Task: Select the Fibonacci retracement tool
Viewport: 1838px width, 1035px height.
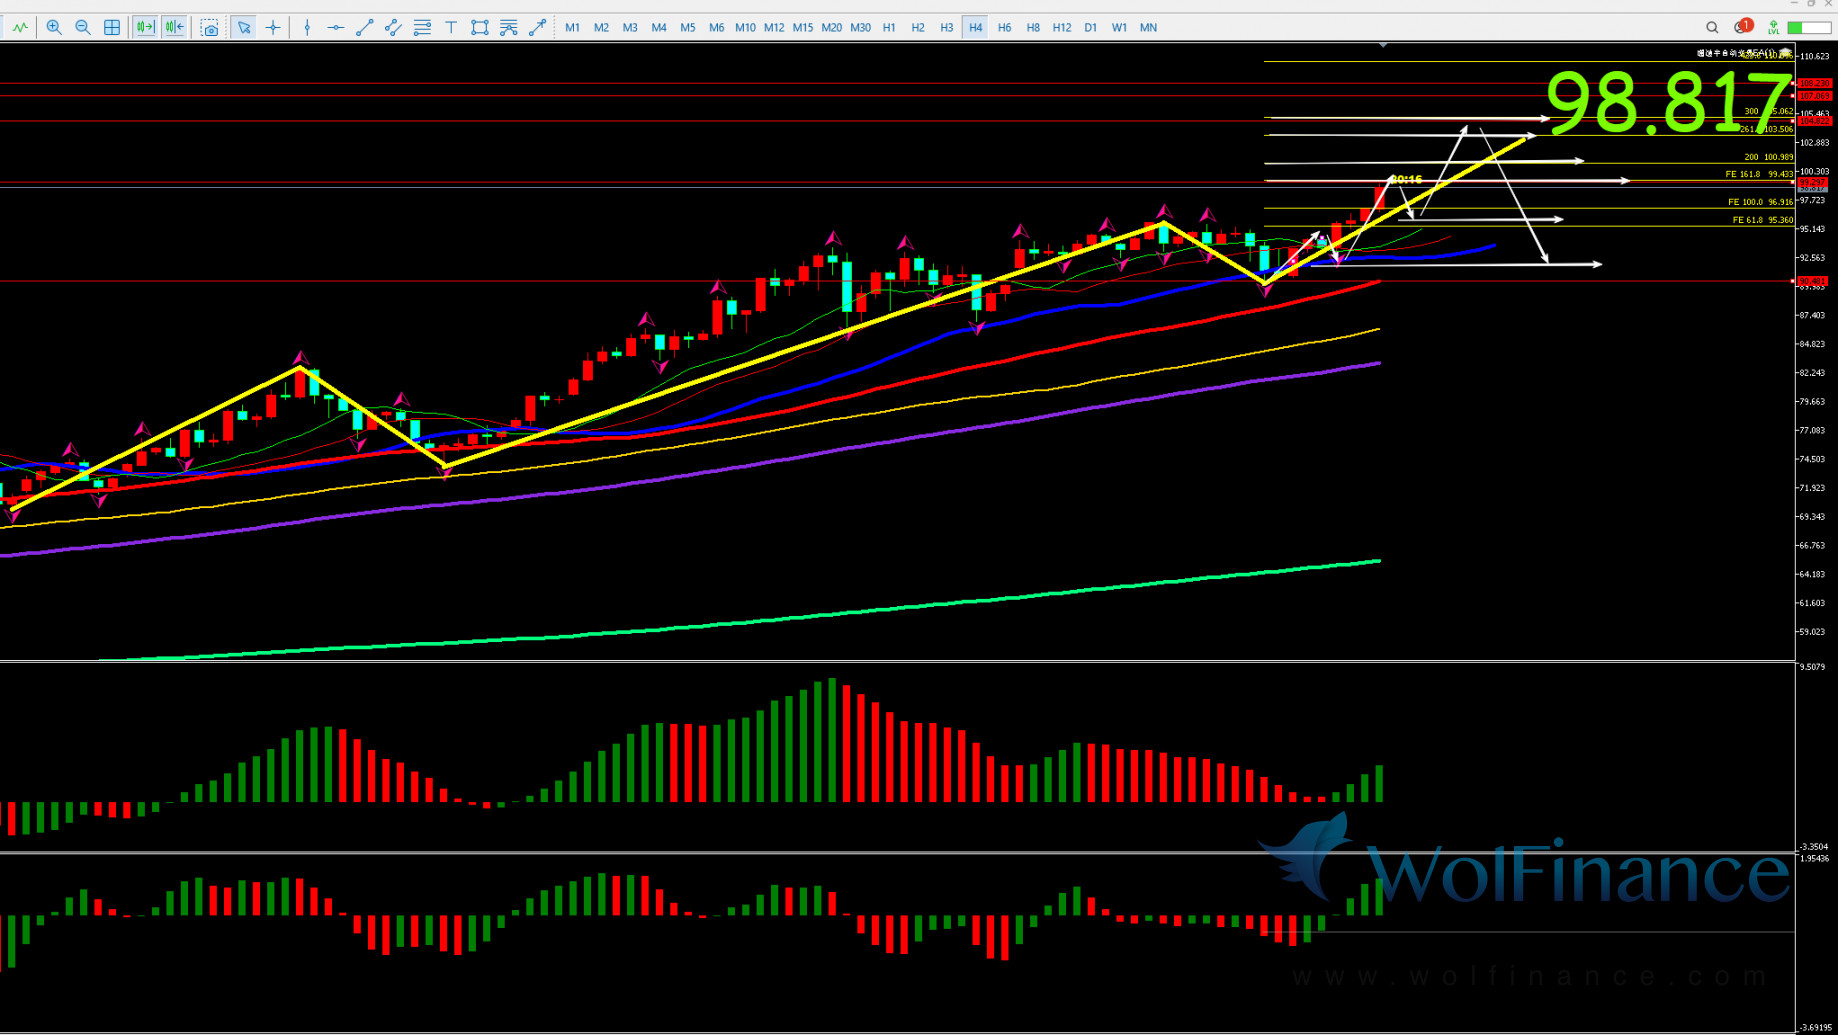Action: [422, 28]
